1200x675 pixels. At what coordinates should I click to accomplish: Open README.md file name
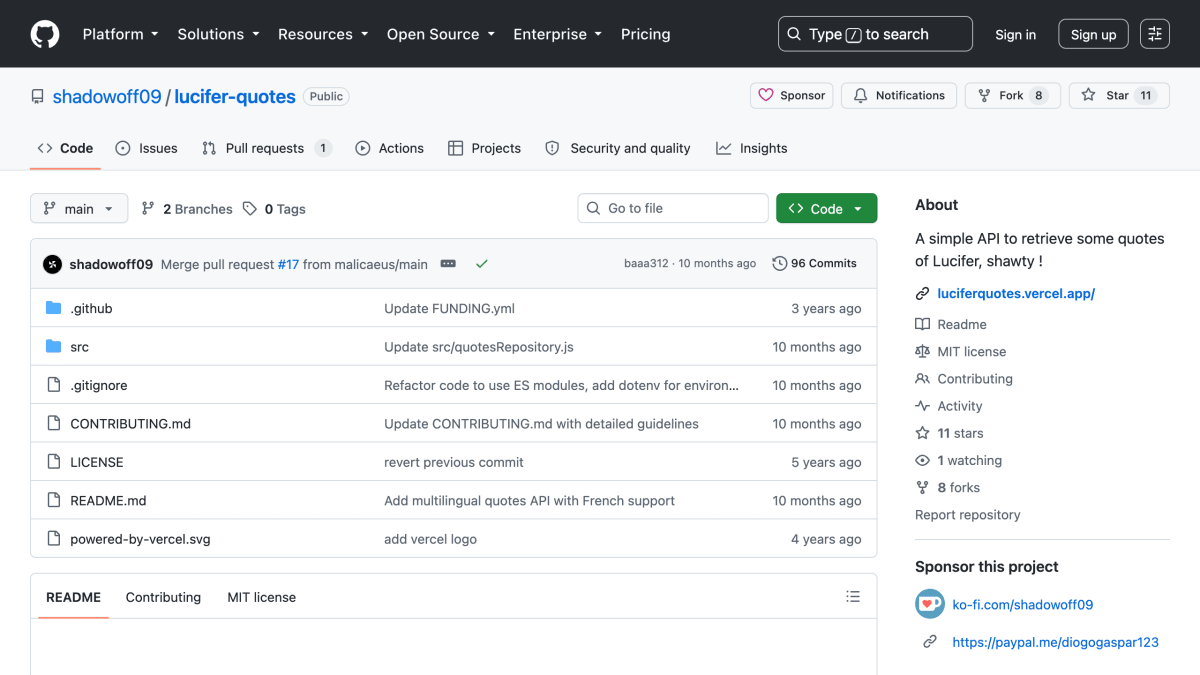click(x=108, y=501)
